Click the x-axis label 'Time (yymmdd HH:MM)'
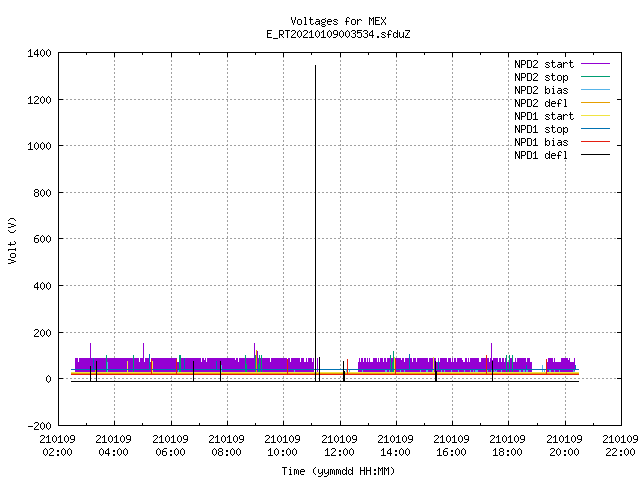The height and width of the screenshot is (480, 640). click(x=338, y=471)
